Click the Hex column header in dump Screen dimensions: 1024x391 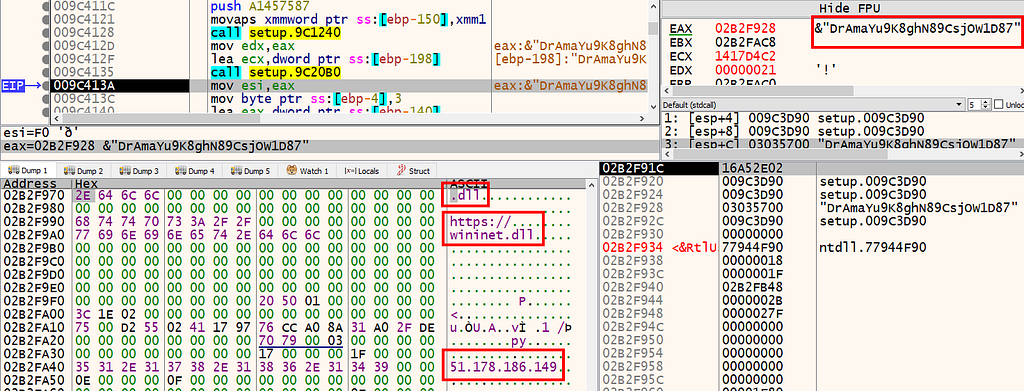pos(258,184)
